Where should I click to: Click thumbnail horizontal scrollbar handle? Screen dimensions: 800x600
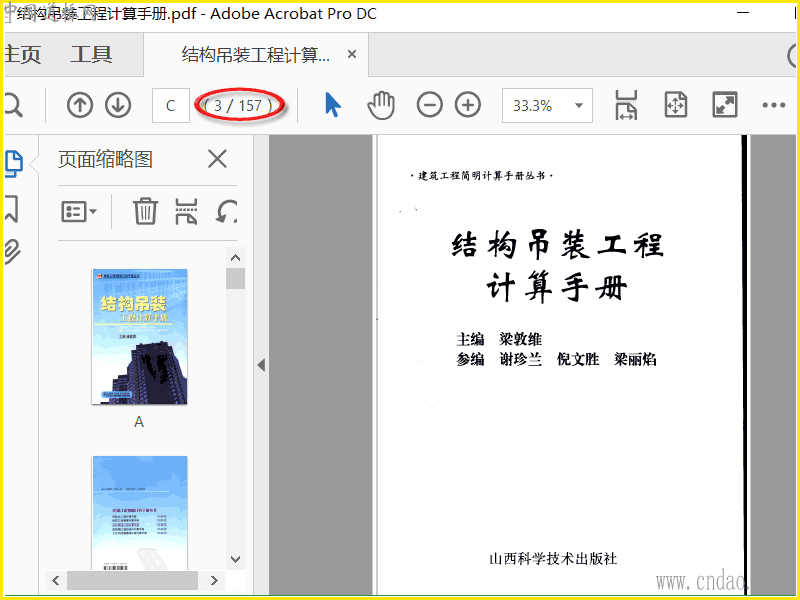click(132, 580)
